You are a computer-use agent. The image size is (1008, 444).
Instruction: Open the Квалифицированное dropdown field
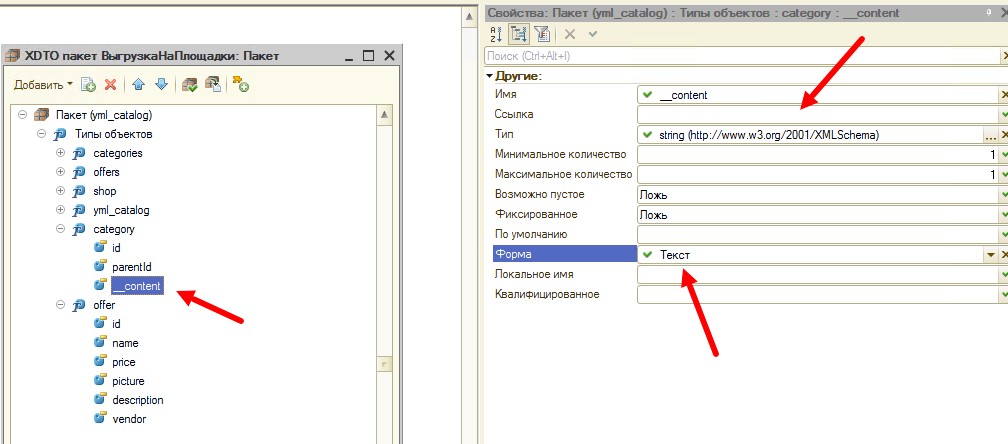pos(817,294)
